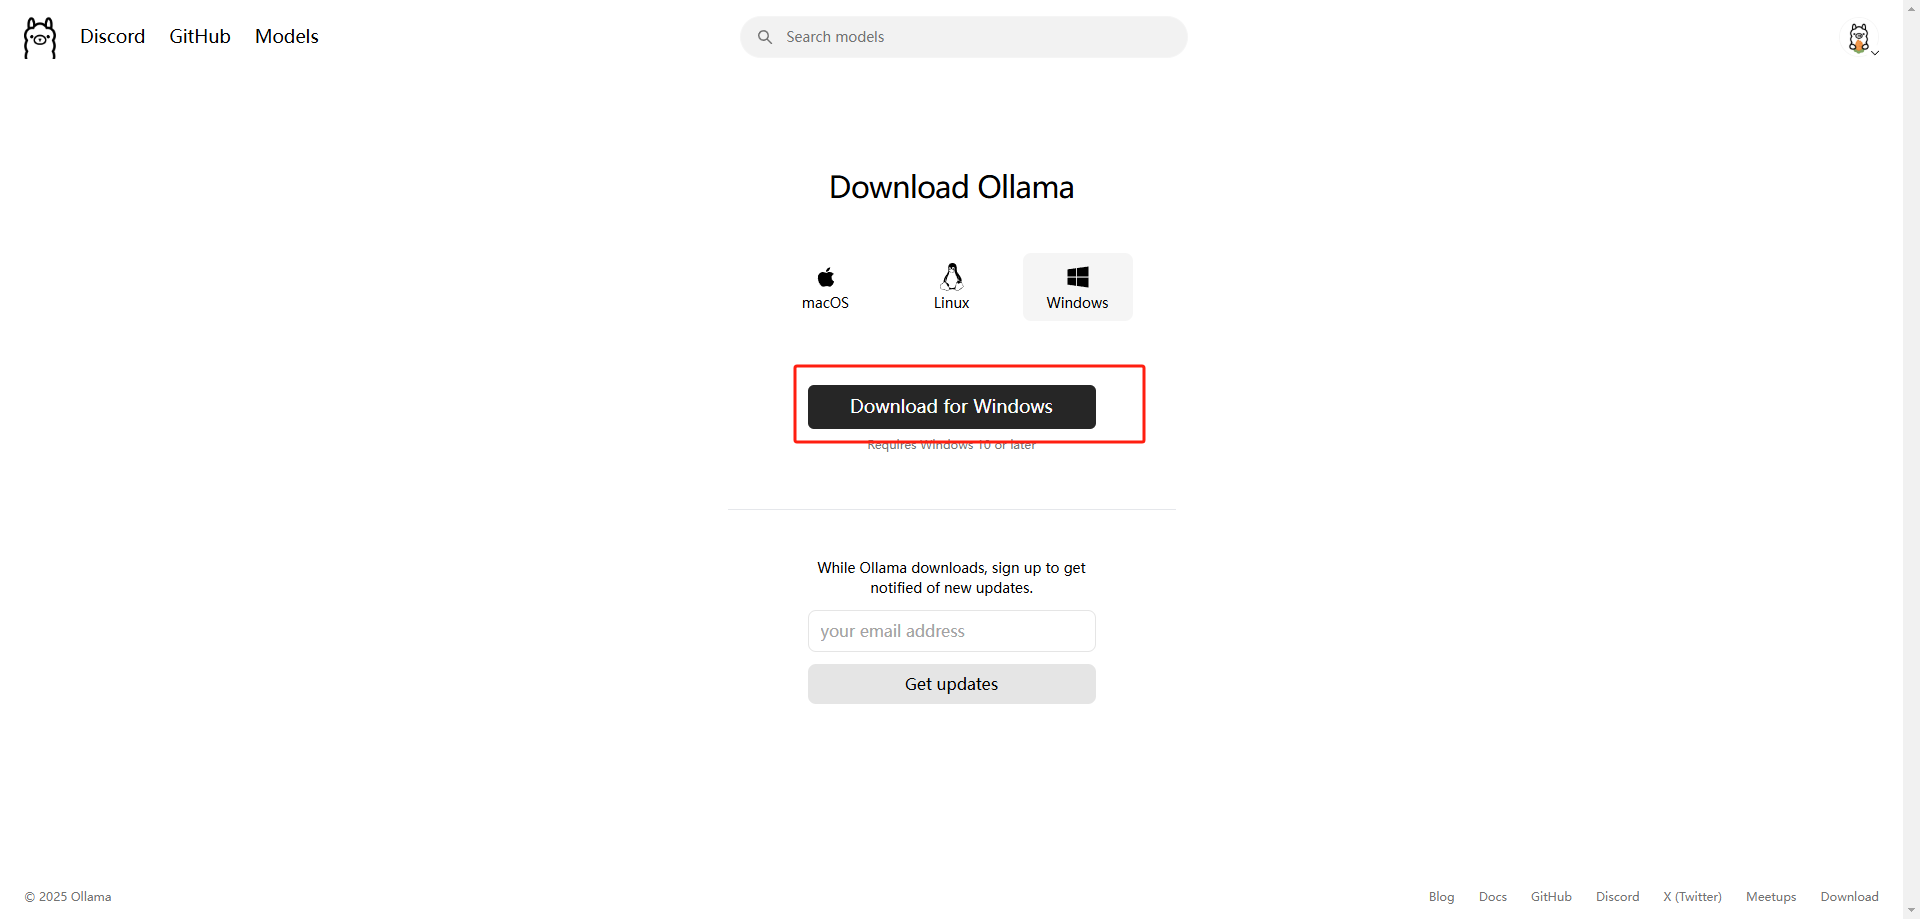
Task: Select the Linux penguin icon
Action: [x=952, y=276]
